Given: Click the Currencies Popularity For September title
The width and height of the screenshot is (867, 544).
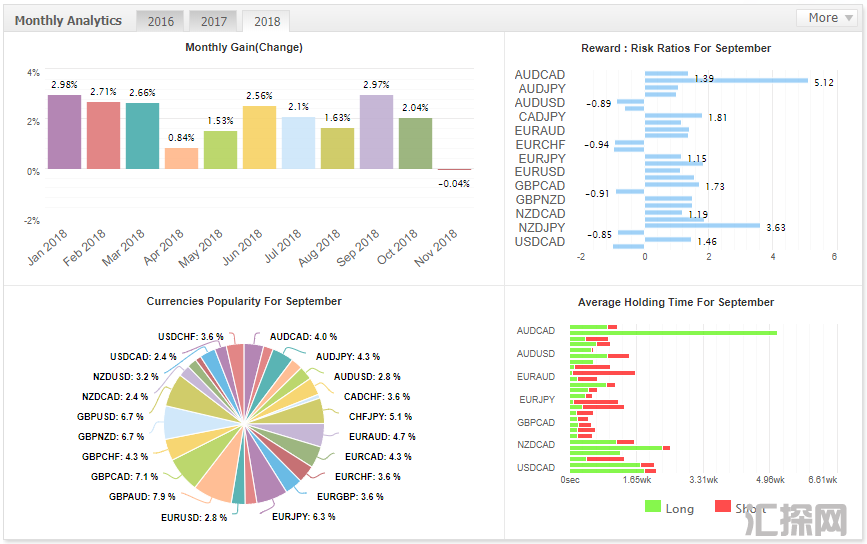Looking at the screenshot, I should [x=244, y=301].
